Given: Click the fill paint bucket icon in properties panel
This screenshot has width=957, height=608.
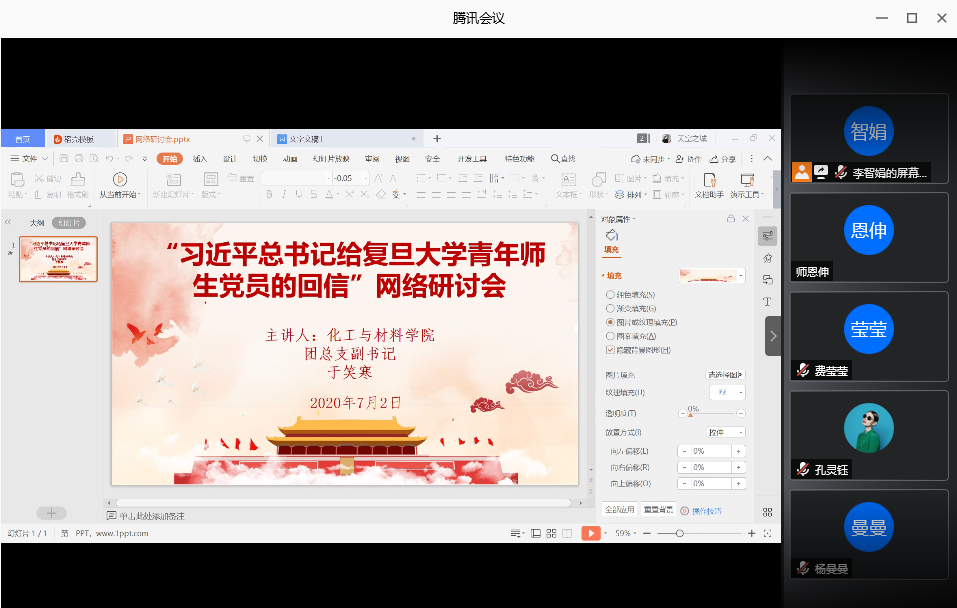Looking at the screenshot, I should 610,234.
